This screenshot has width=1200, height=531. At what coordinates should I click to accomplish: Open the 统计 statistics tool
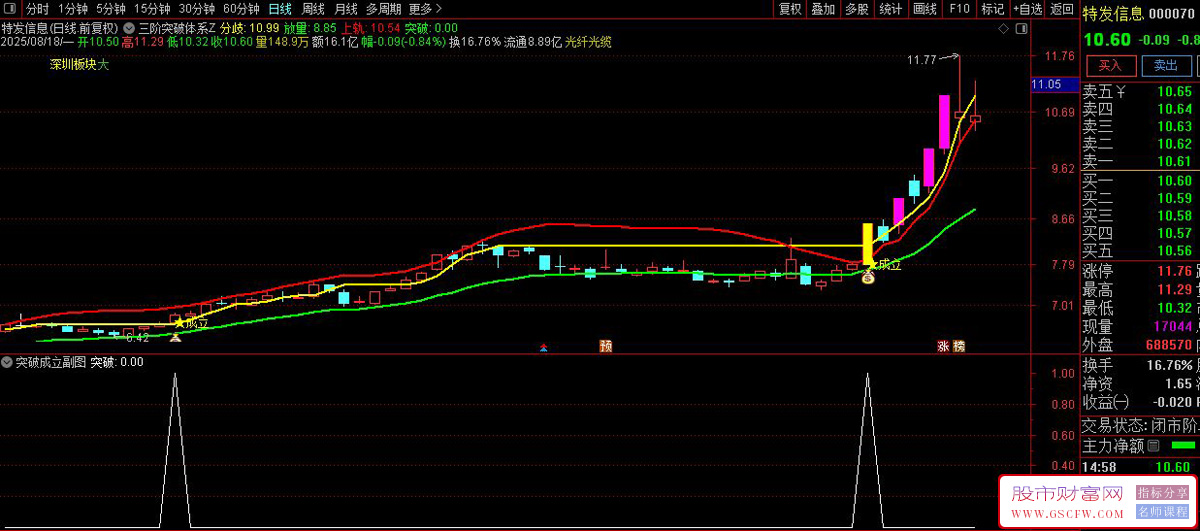point(890,9)
